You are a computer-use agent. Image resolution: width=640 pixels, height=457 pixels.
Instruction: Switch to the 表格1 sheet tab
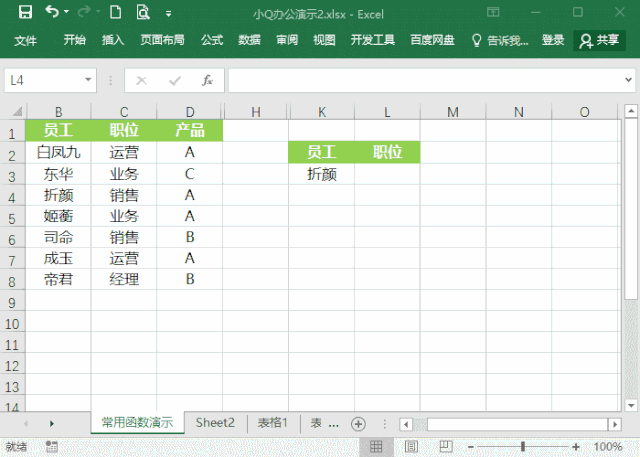click(x=273, y=423)
